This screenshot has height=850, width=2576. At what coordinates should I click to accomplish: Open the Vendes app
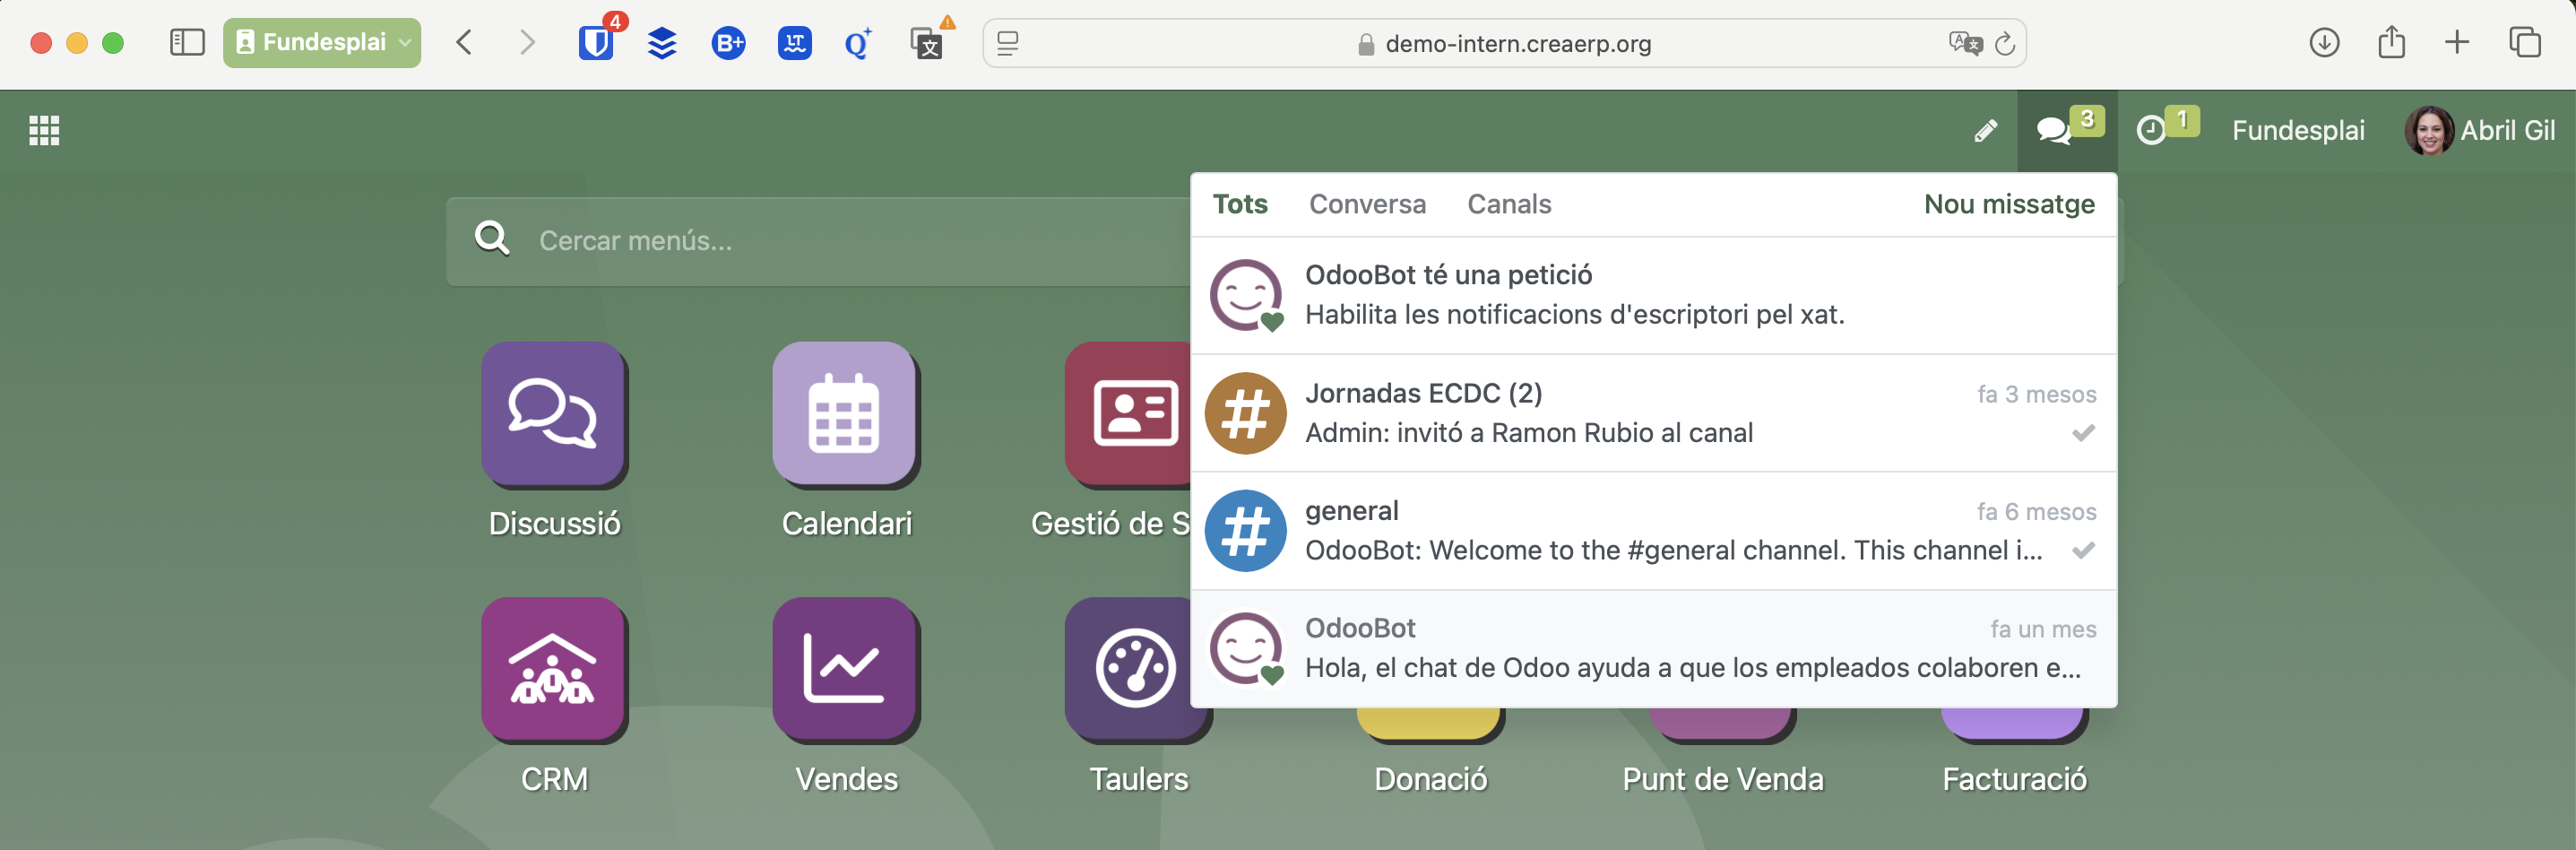845,669
